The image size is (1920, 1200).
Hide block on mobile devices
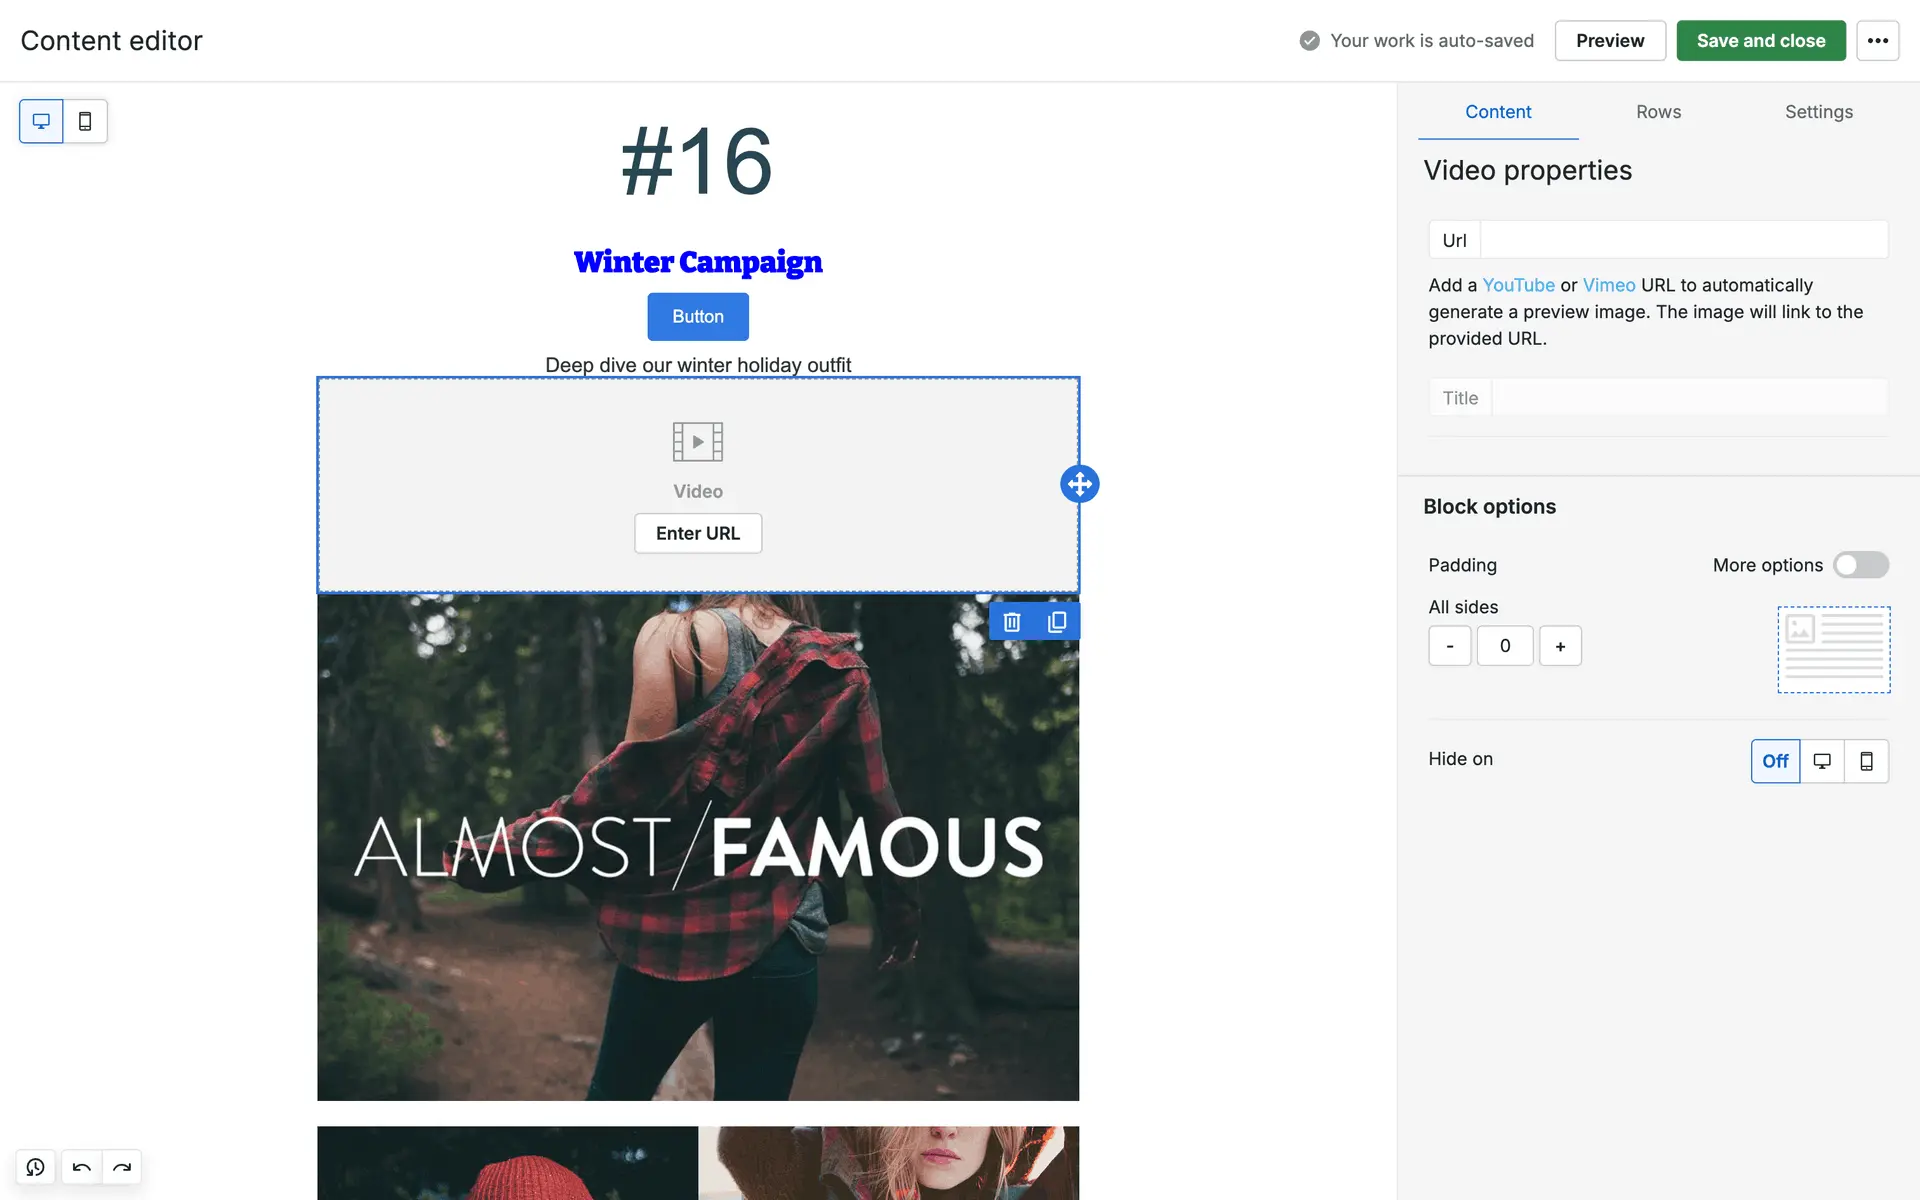tap(1866, 761)
